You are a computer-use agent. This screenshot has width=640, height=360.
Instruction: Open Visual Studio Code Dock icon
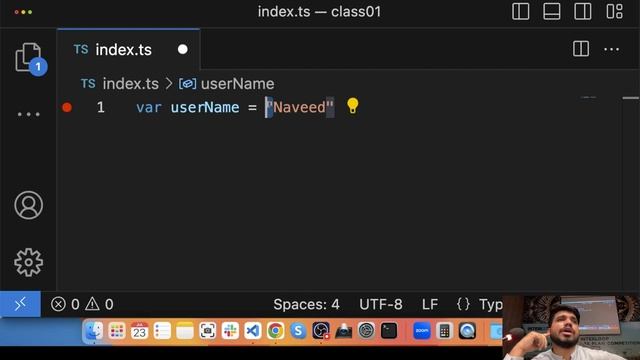pos(253,331)
